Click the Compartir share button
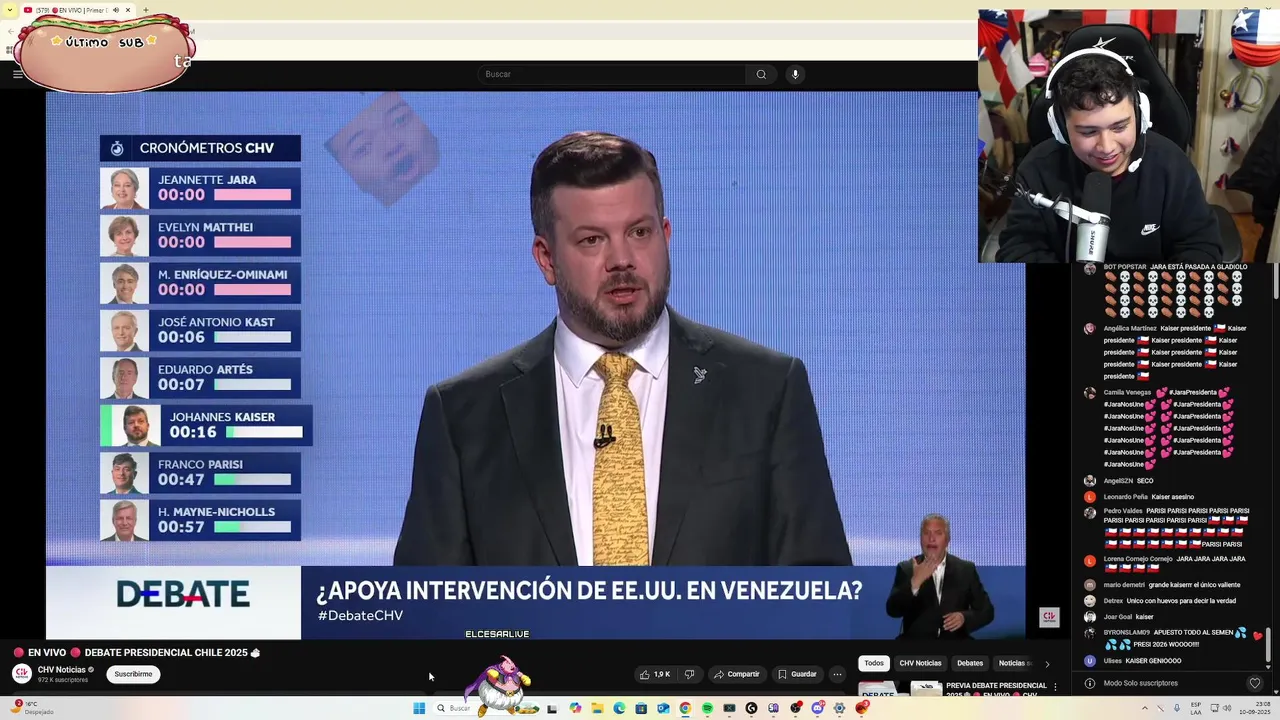 coord(736,674)
